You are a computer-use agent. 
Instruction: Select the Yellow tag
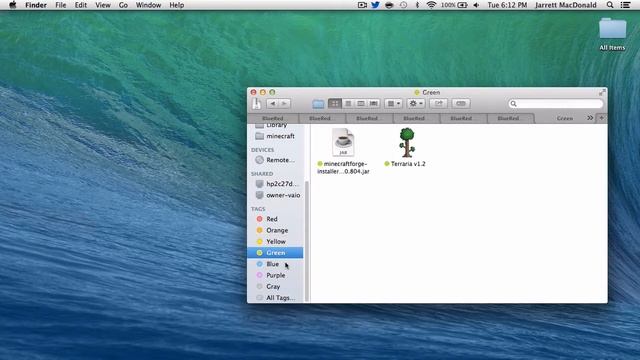(x=276, y=242)
